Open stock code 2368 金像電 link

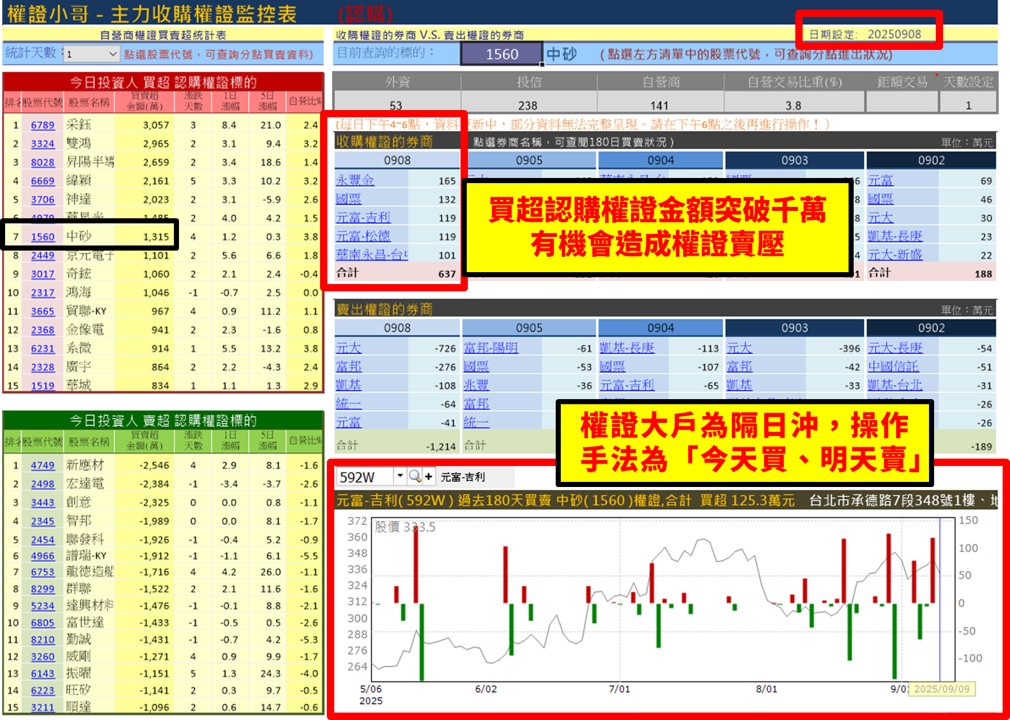pyautogui.click(x=43, y=330)
